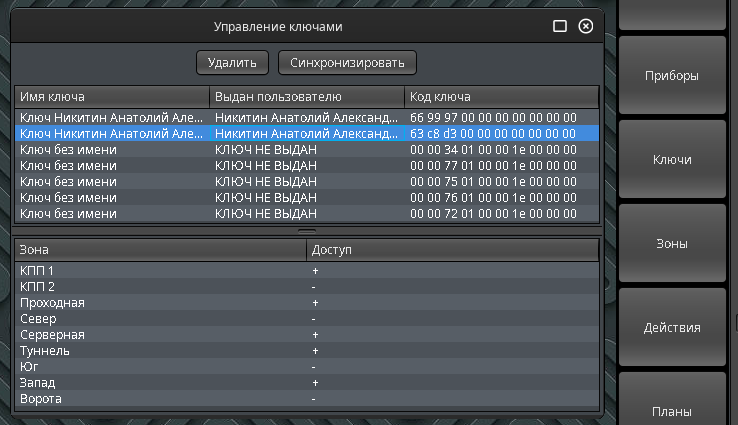Click the Удалить button
Screen dimensions: 738x425
(x=232, y=62)
